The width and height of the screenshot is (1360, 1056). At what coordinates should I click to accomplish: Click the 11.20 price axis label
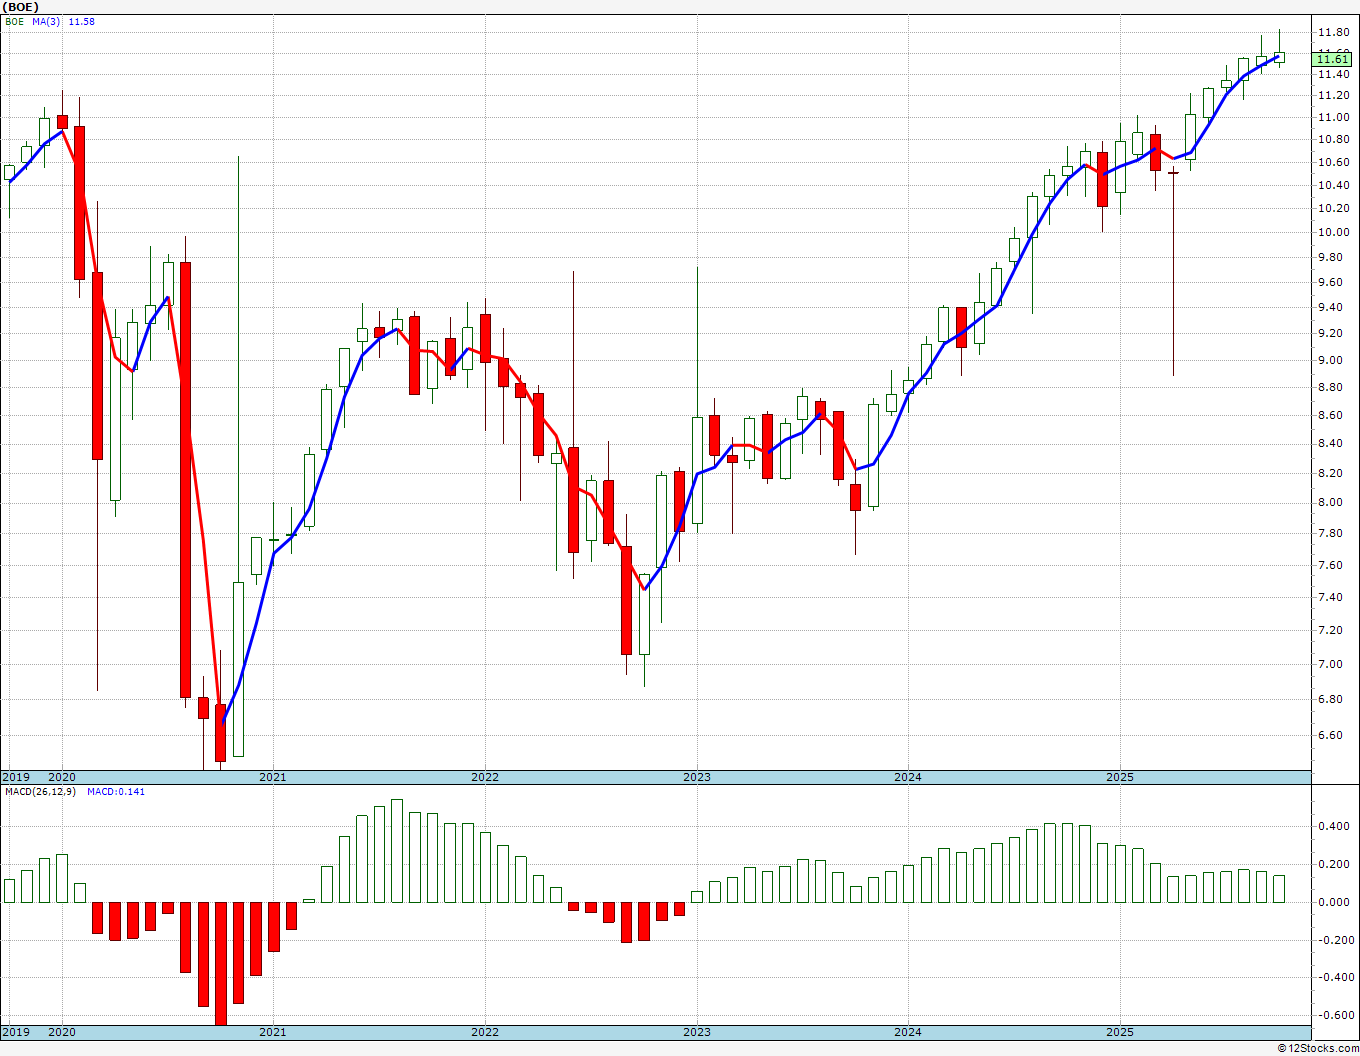(x=1334, y=96)
